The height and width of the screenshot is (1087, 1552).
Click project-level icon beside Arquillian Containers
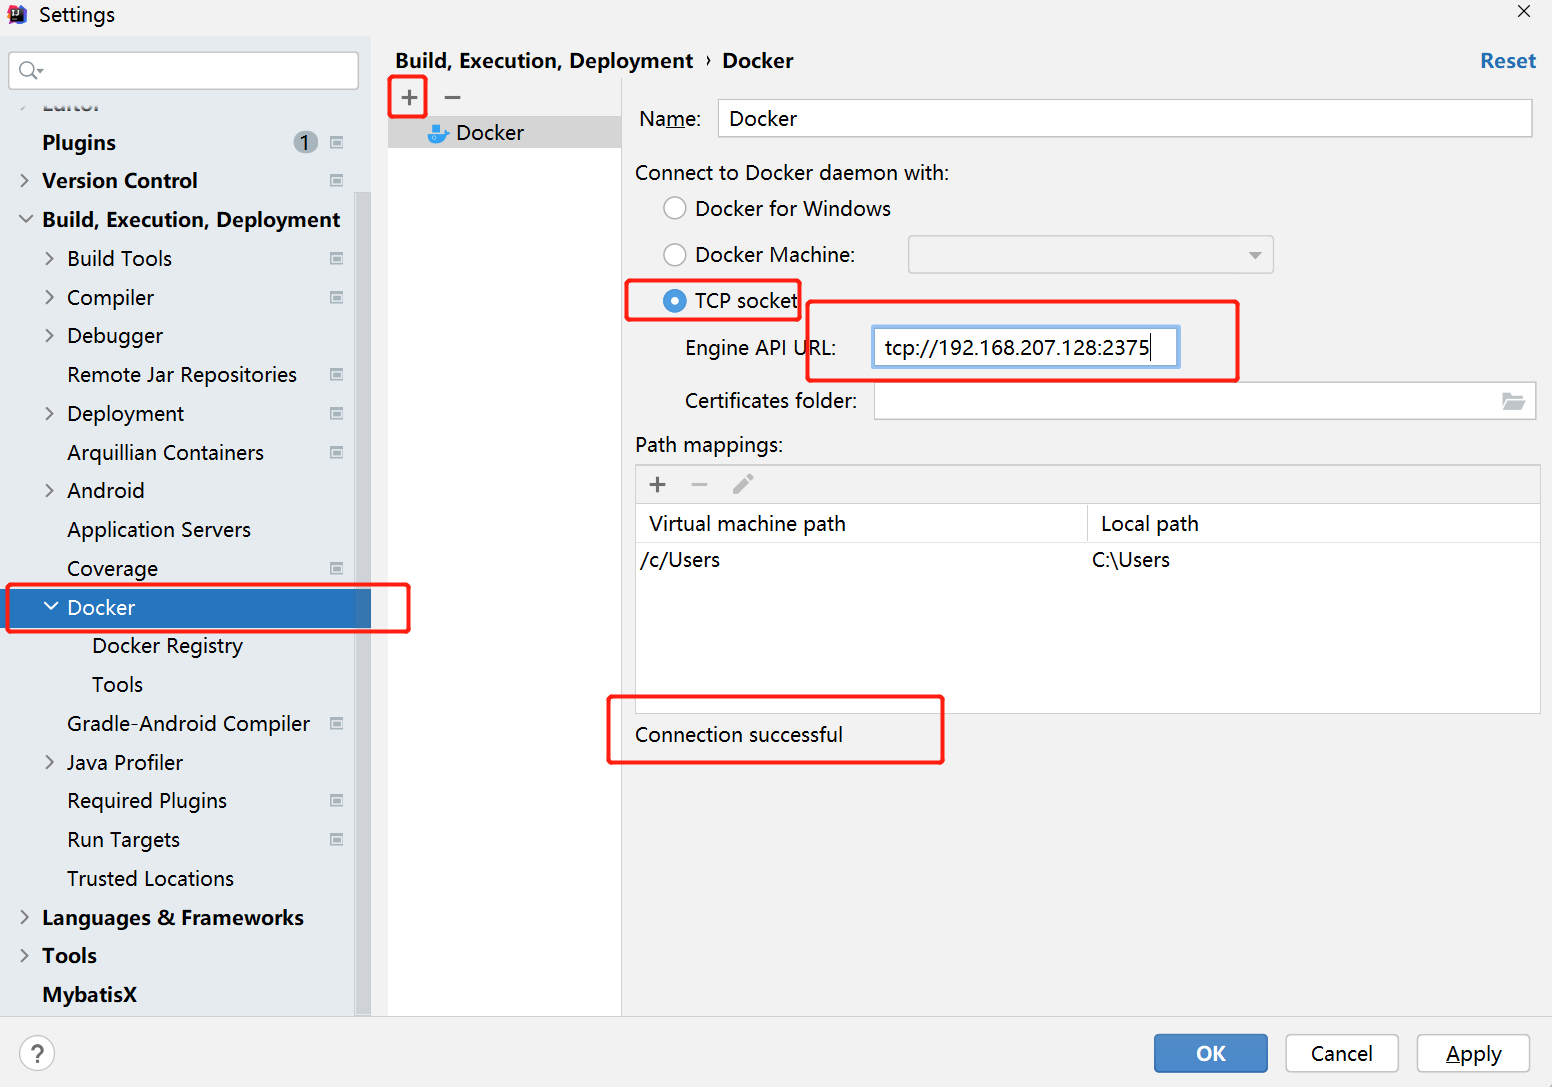337,453
